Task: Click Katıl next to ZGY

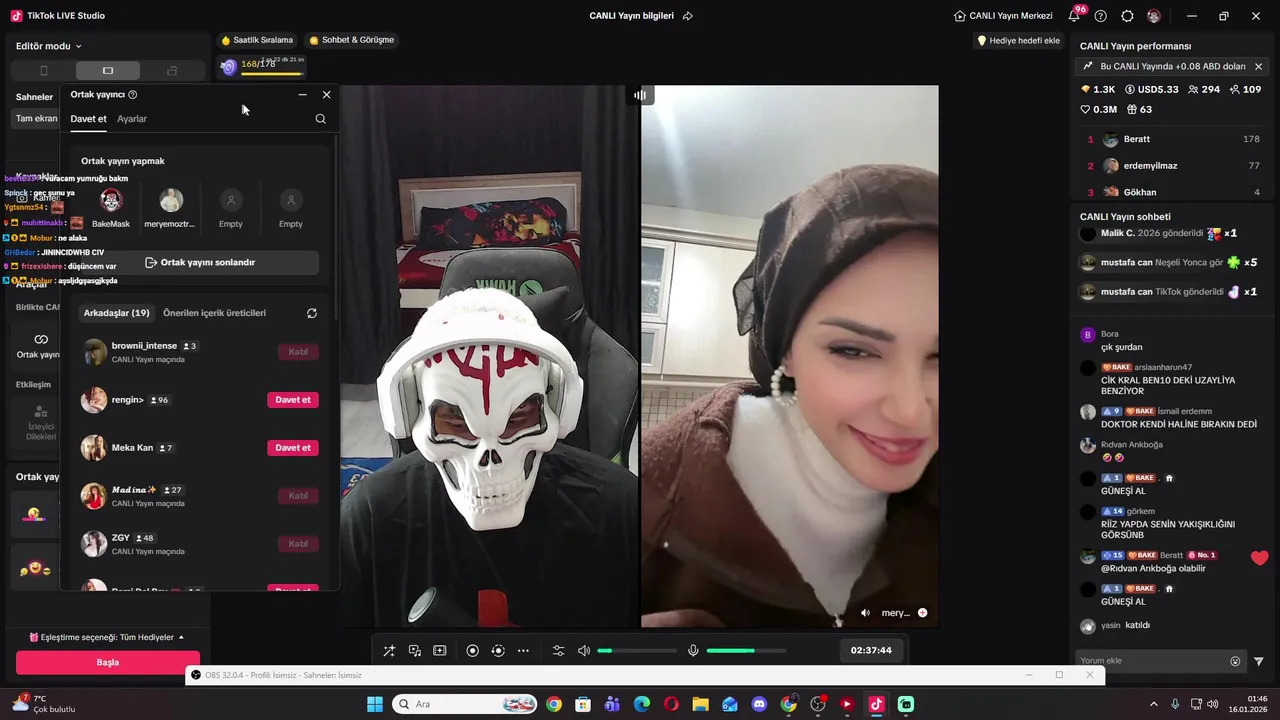Action: pos(298,544)
